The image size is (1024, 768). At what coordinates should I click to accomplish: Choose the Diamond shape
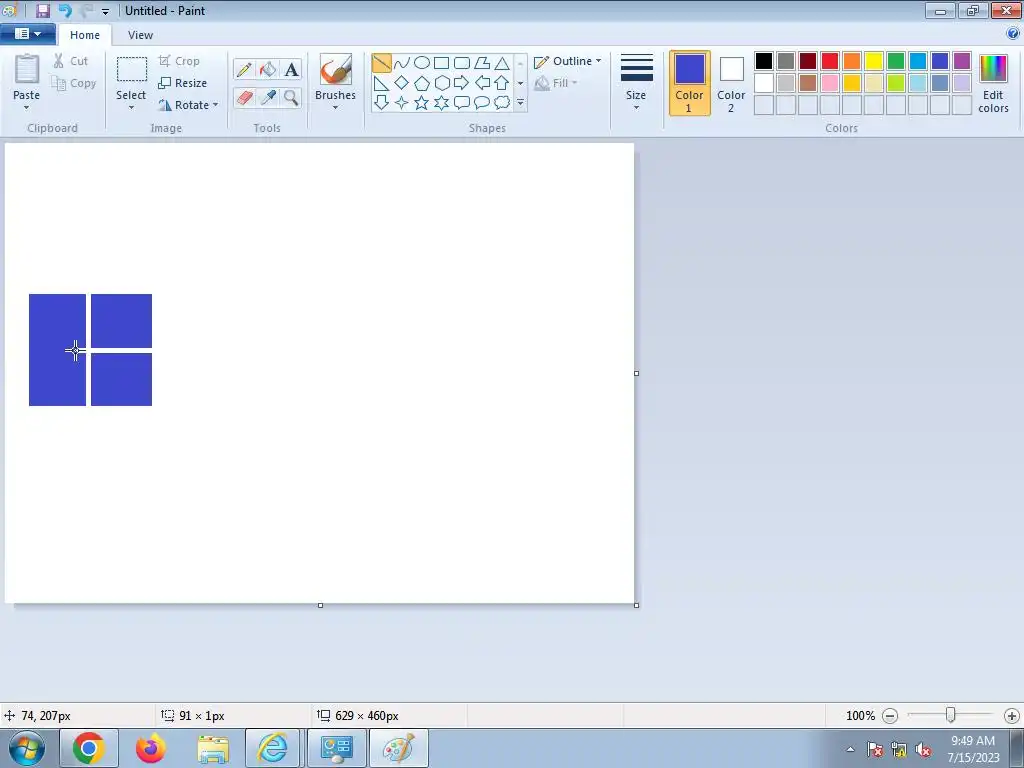click(402, 83)
